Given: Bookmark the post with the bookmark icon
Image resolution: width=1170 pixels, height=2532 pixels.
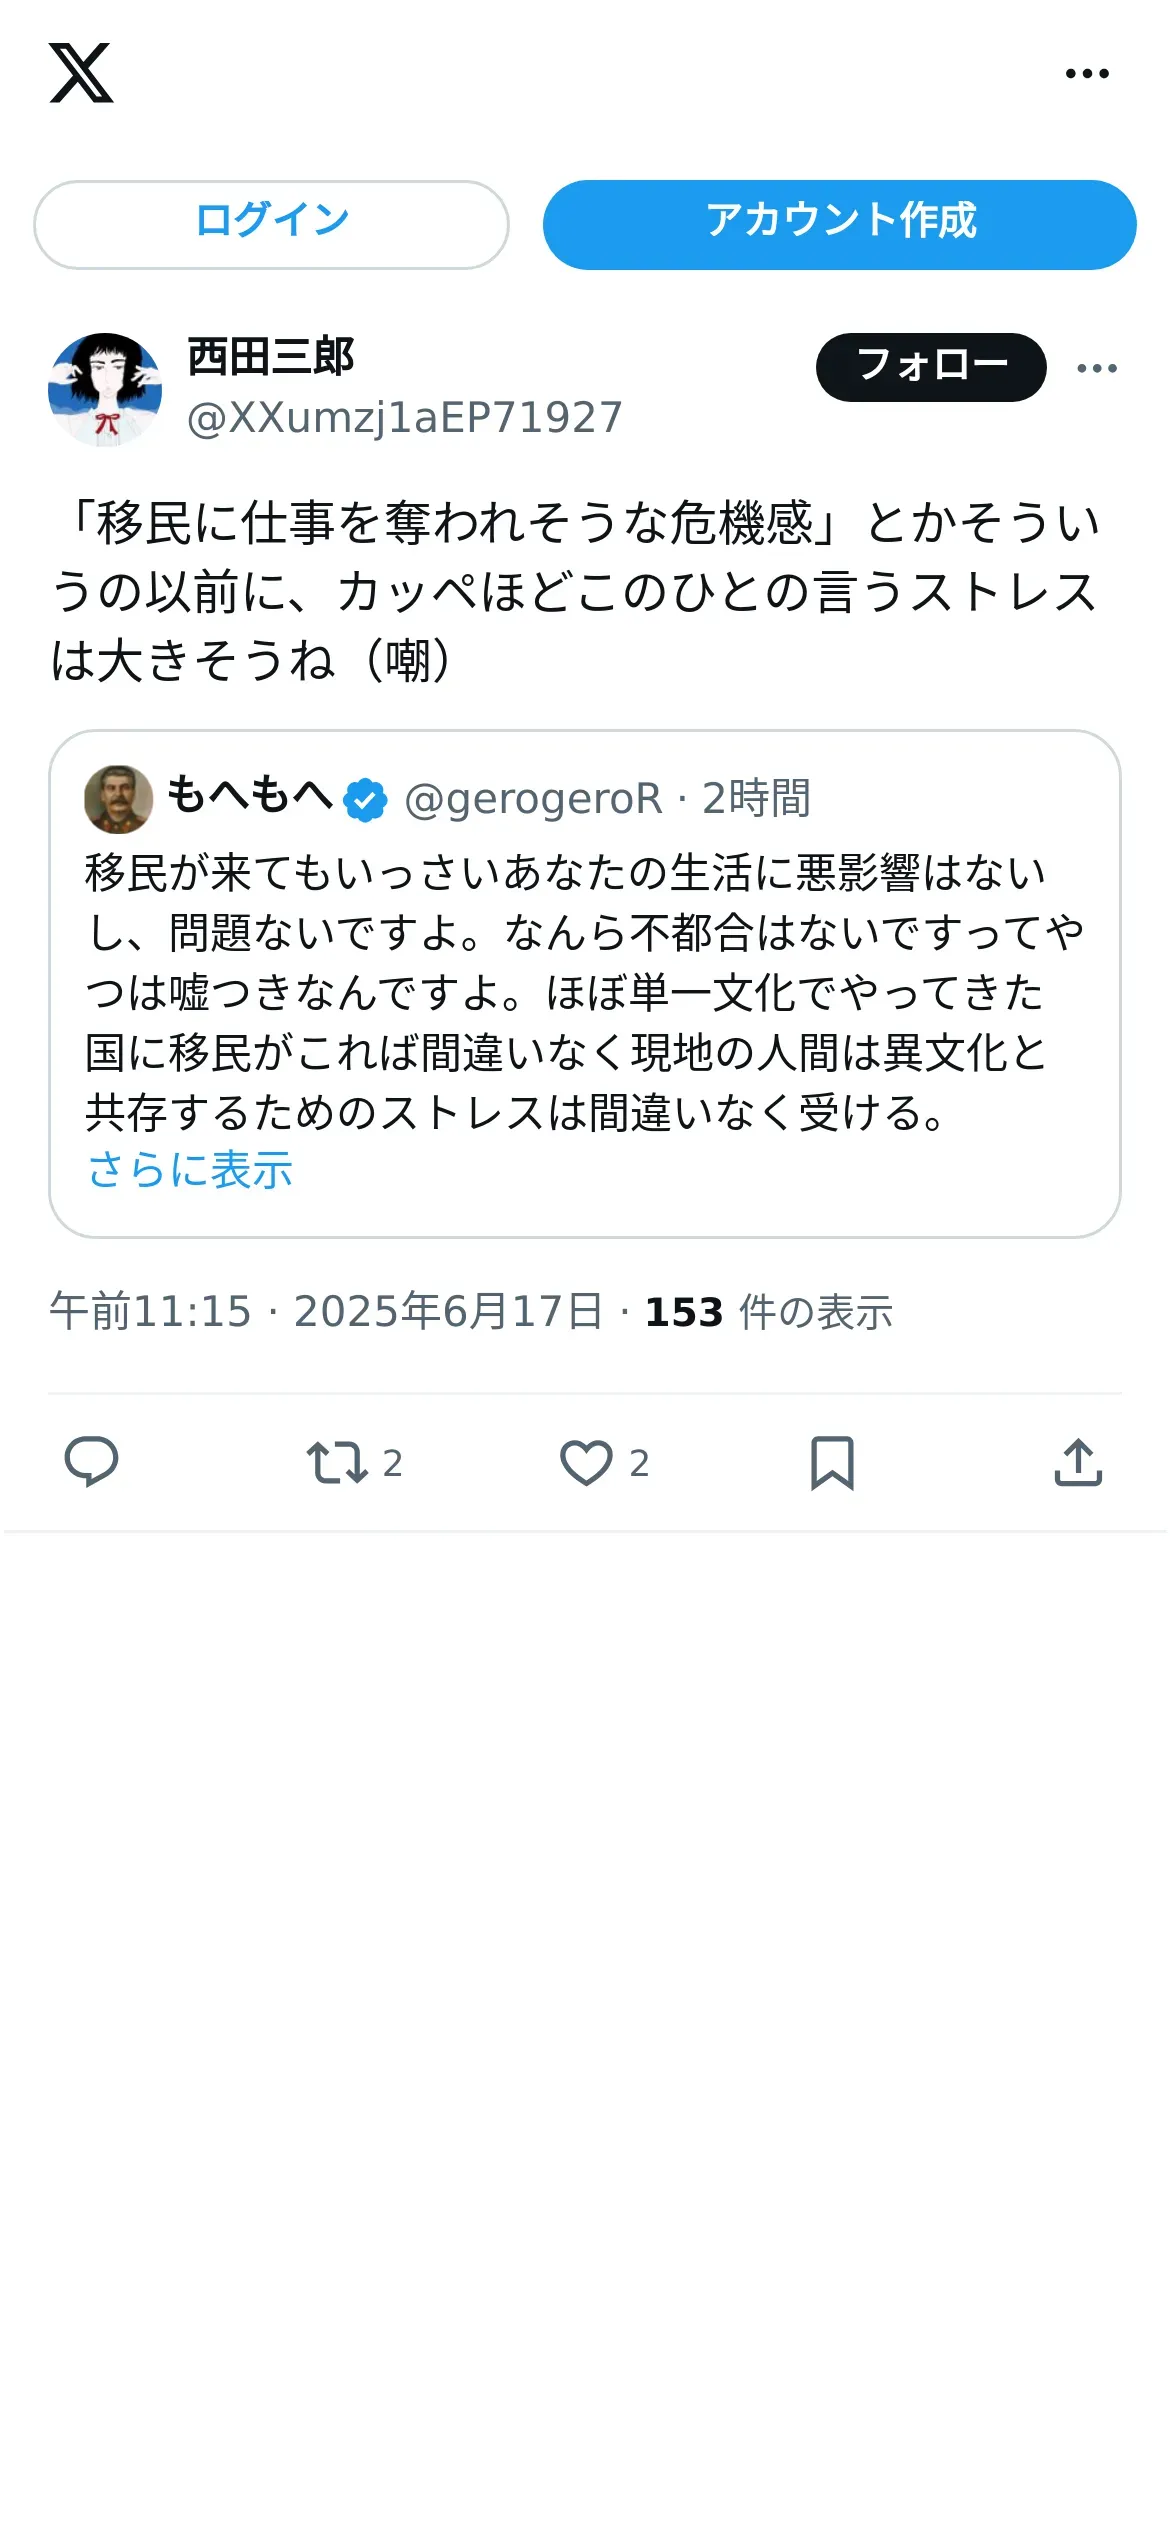Looking at the screenshot, I should pos(832,1462).
